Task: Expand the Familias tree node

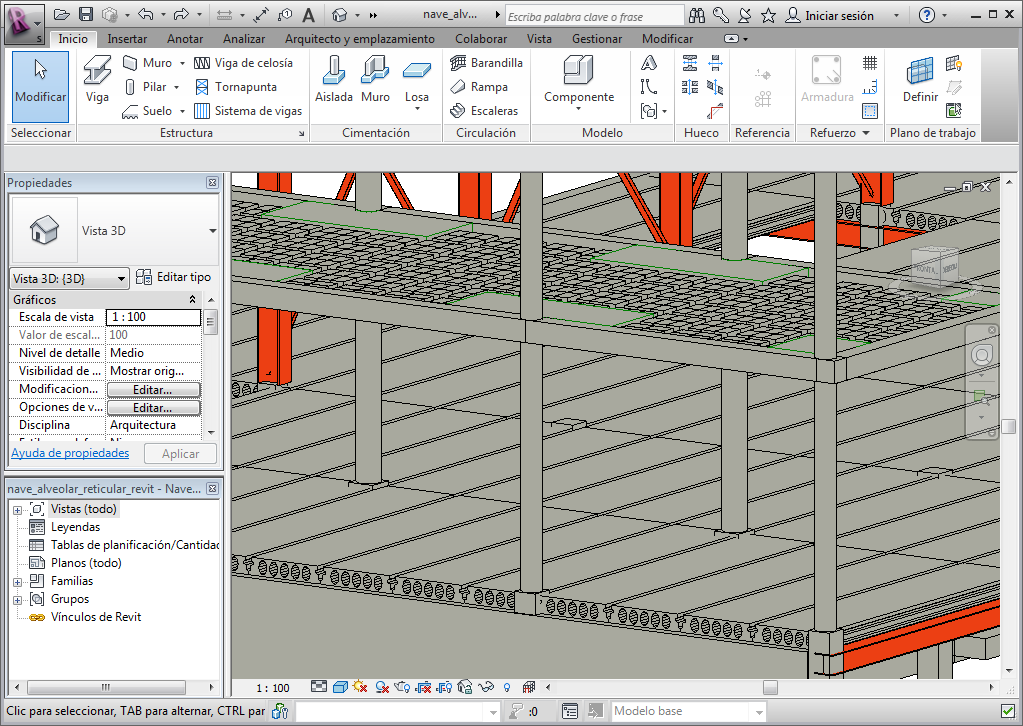Action: 17,581
